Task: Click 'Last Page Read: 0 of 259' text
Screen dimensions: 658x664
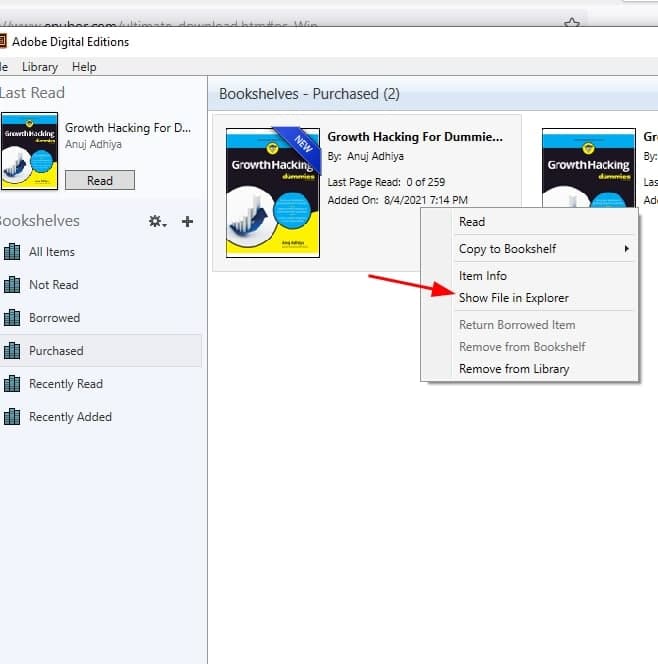Action: point(386,182)
